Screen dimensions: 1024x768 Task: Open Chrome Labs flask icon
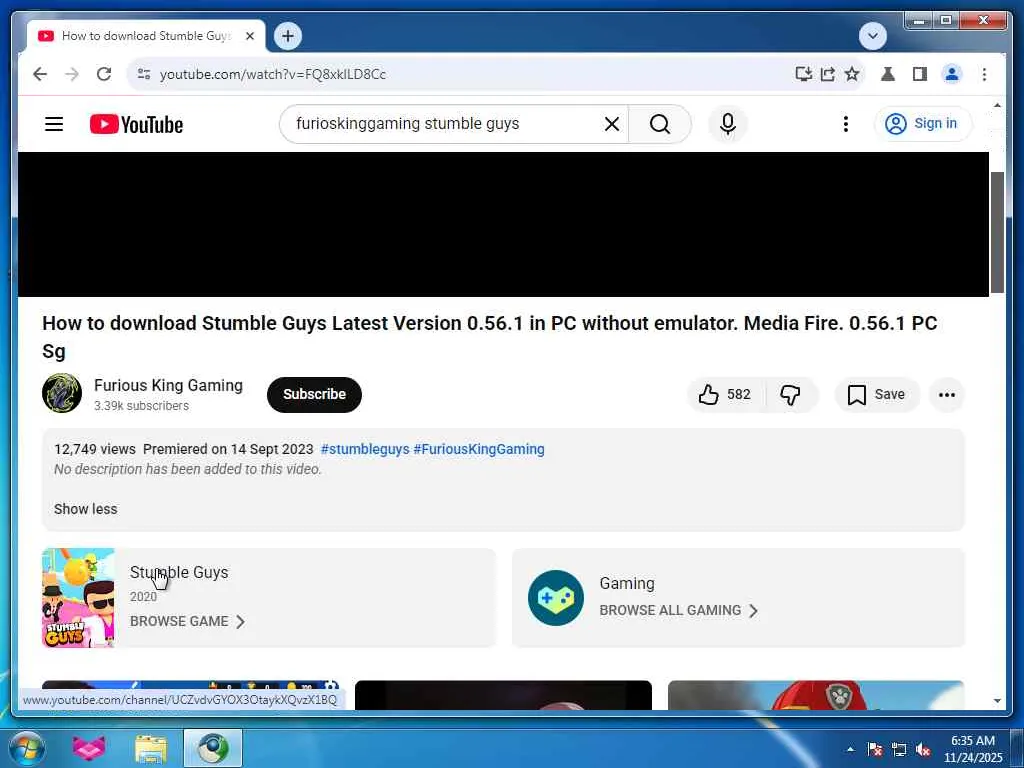click(888, 74)
